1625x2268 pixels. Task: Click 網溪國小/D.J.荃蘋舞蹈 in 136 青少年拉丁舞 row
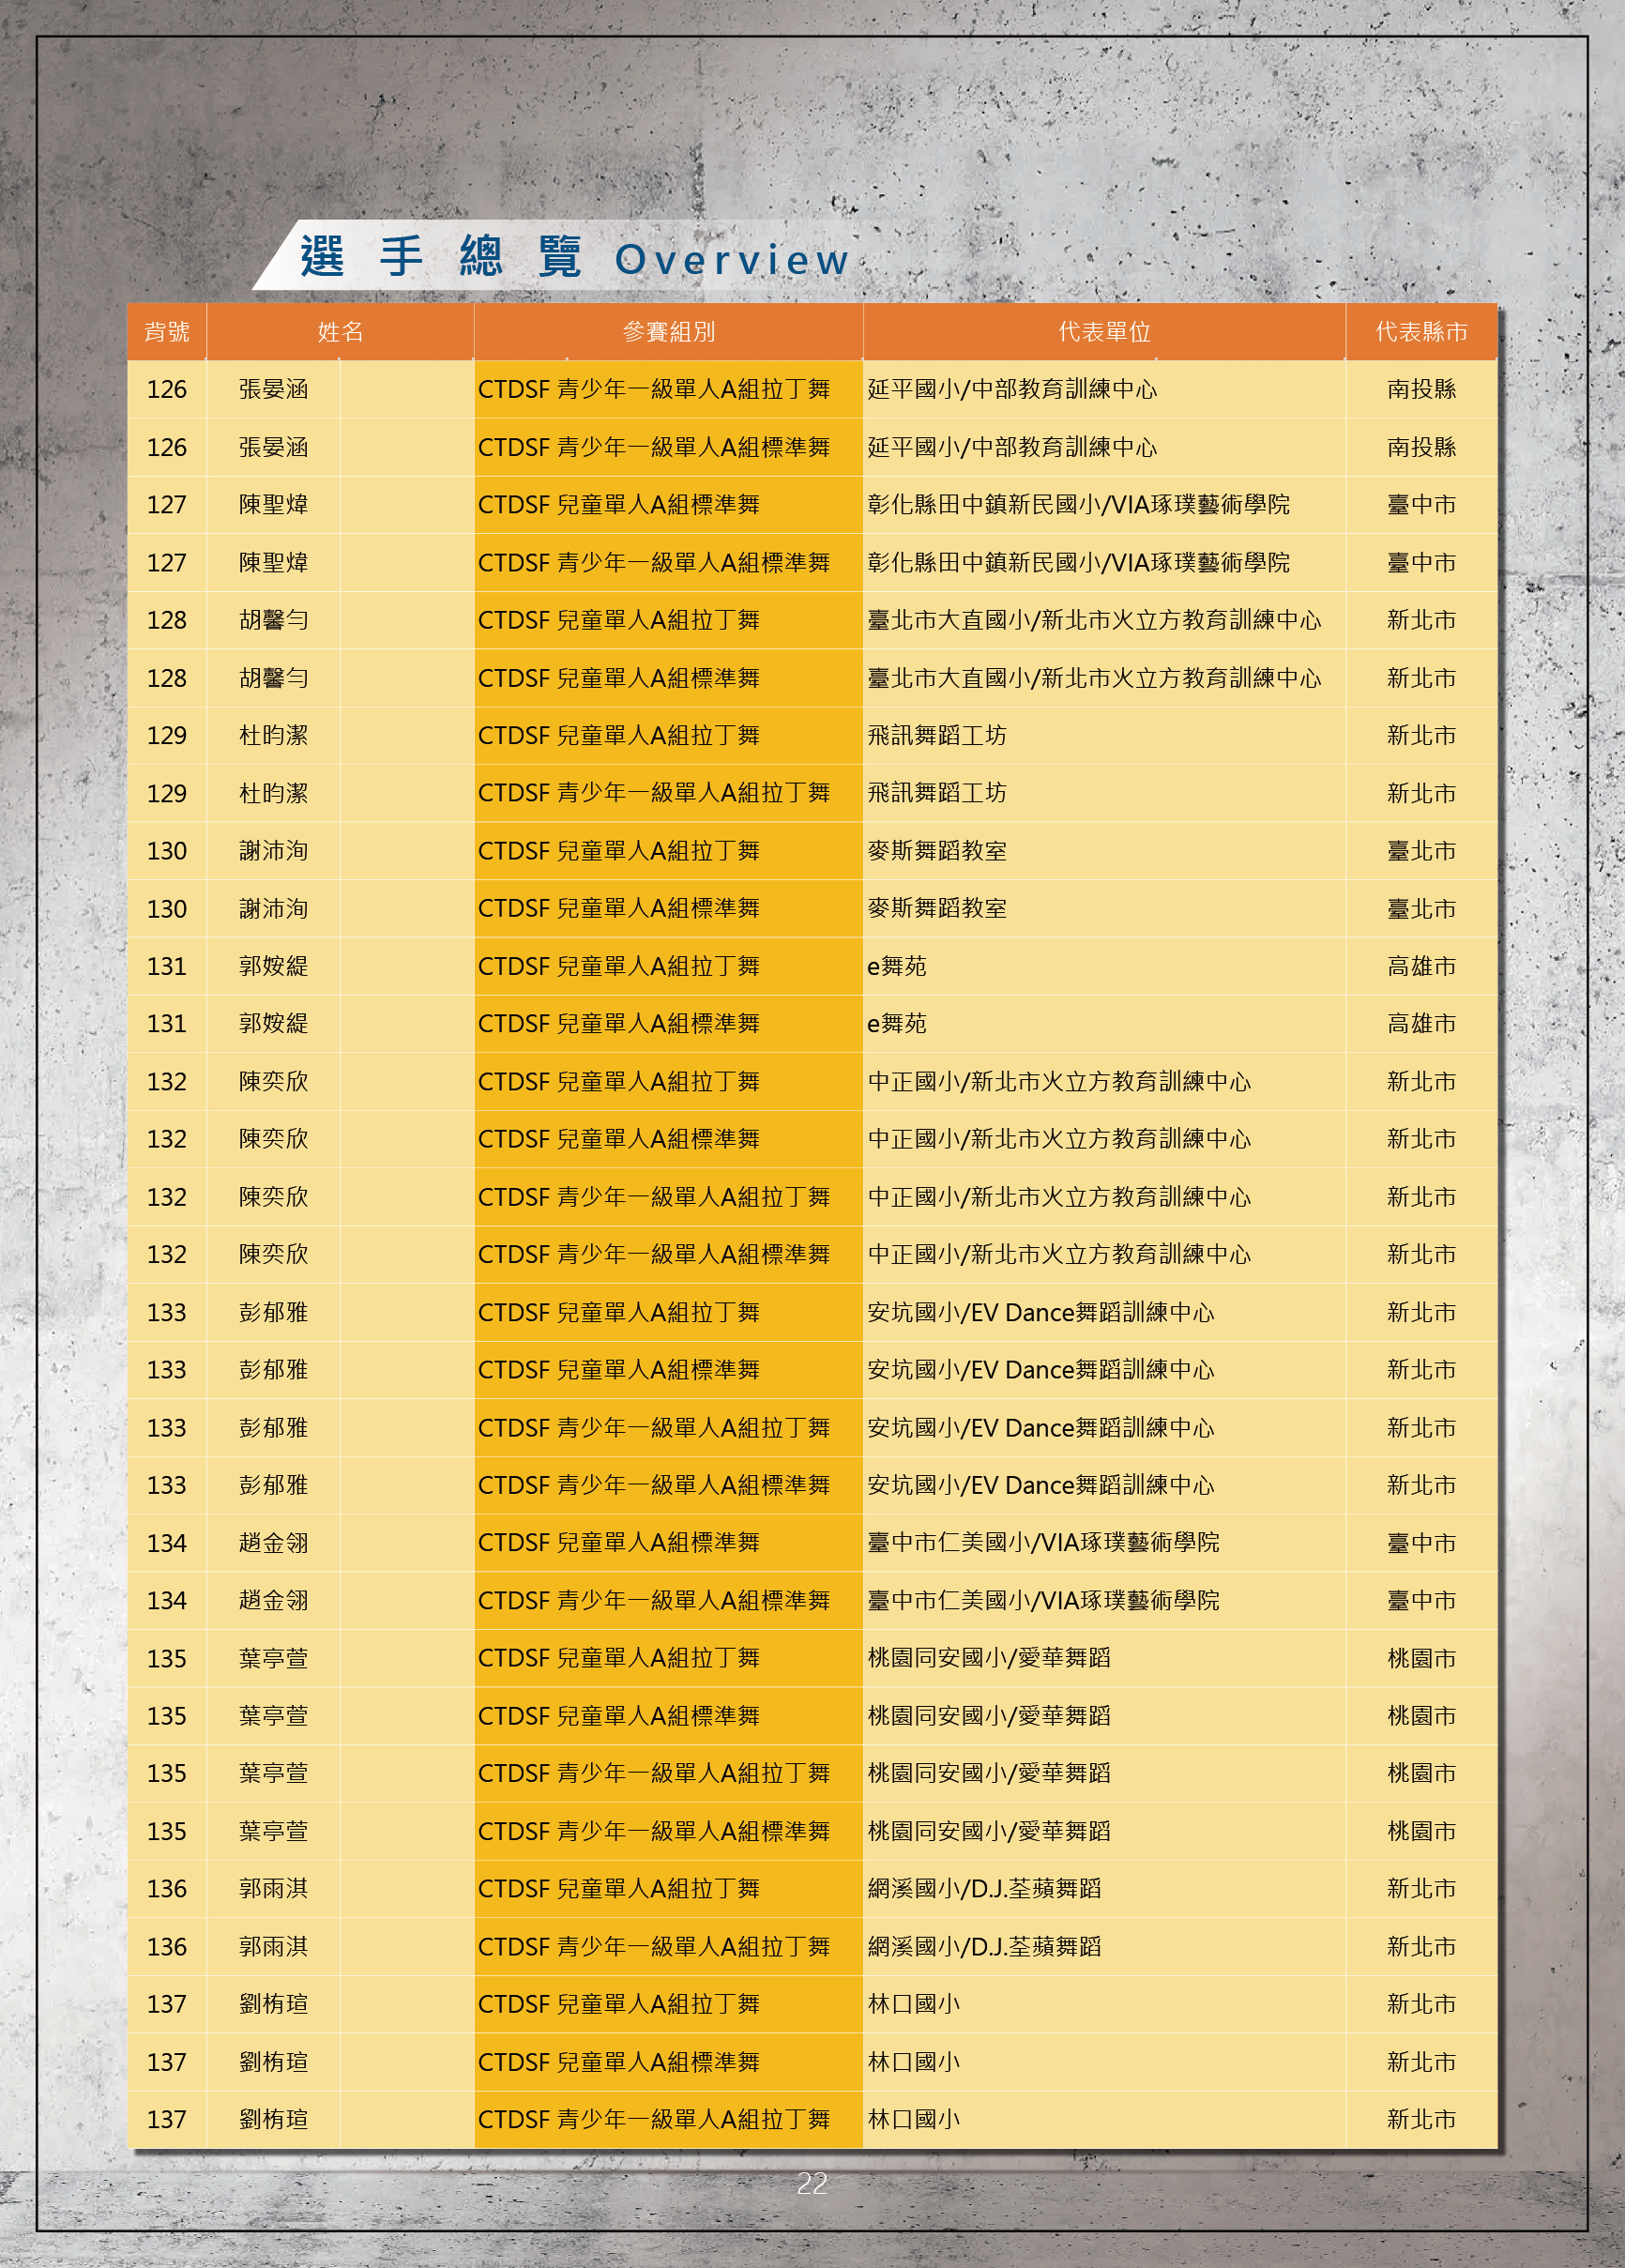tap(984, 1947)
